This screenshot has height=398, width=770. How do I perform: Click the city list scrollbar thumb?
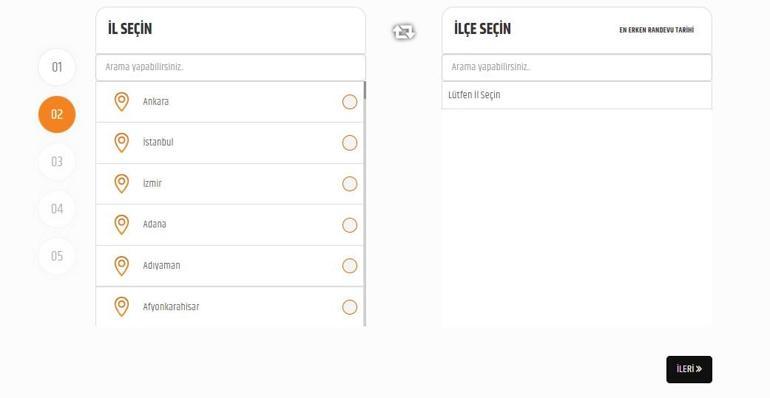pos(364,90)
